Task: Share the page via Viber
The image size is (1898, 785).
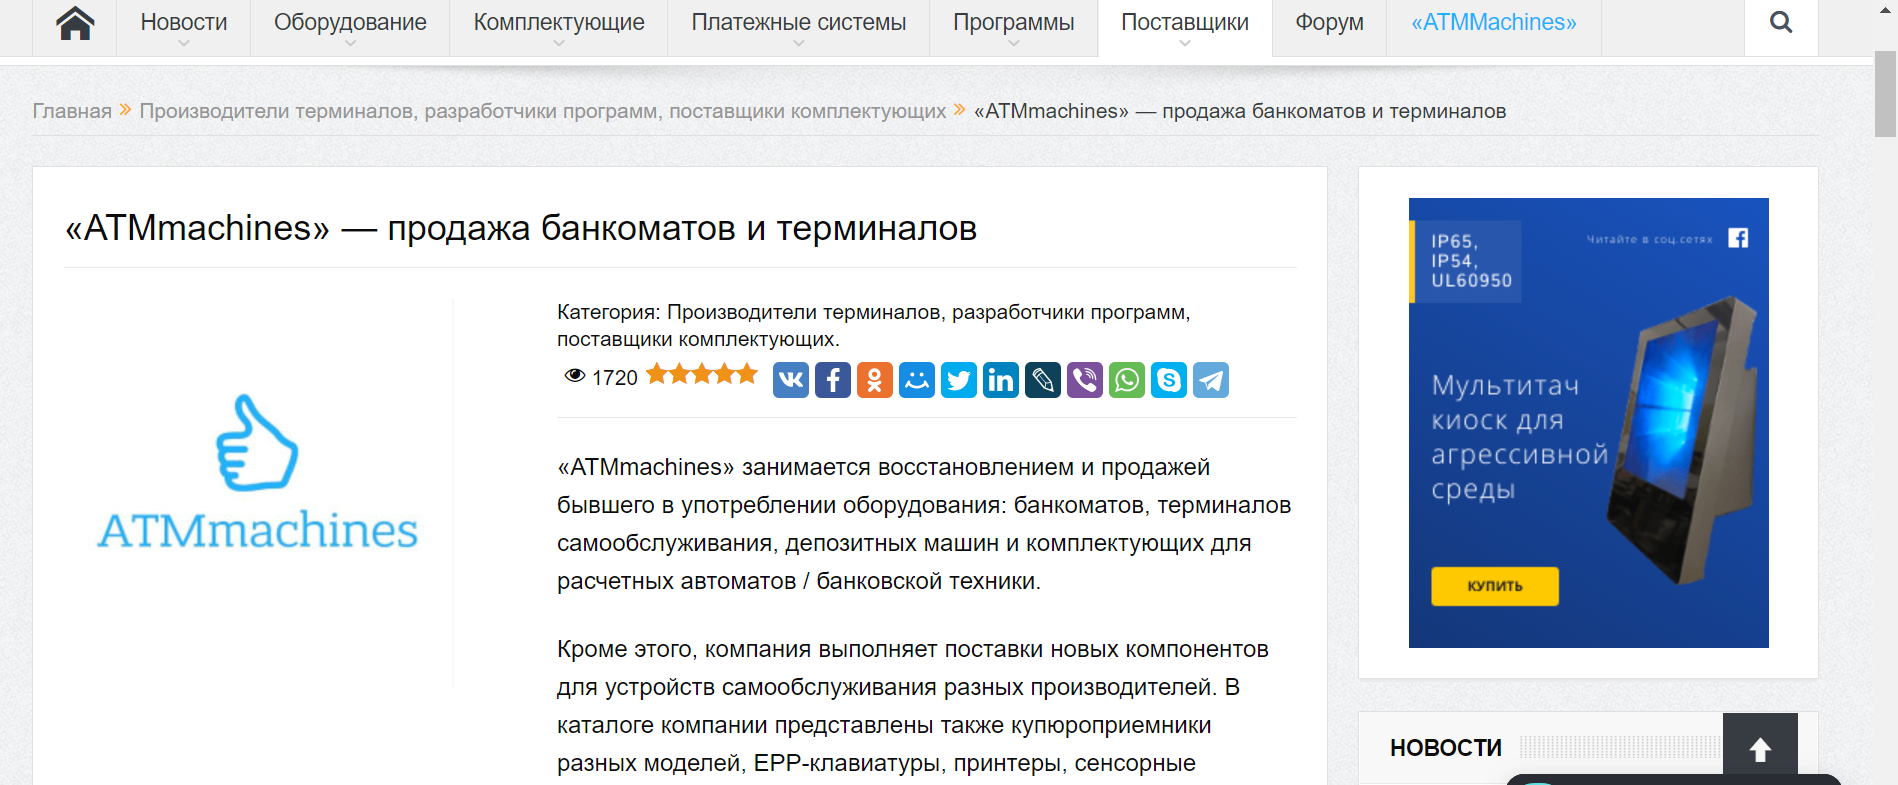Action: click(1085, 380)
